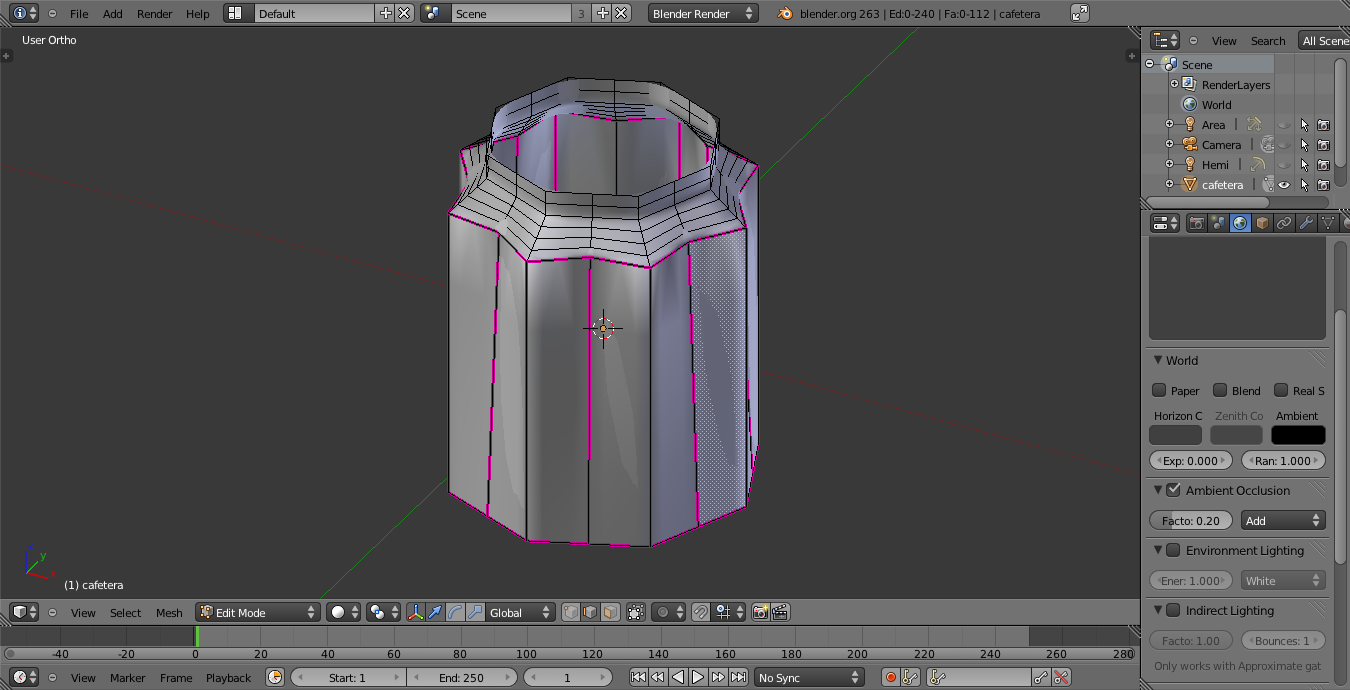The image size is (1350, 690).
Task: Enable the 3D manipulator translate arrow
Action: 435,612
